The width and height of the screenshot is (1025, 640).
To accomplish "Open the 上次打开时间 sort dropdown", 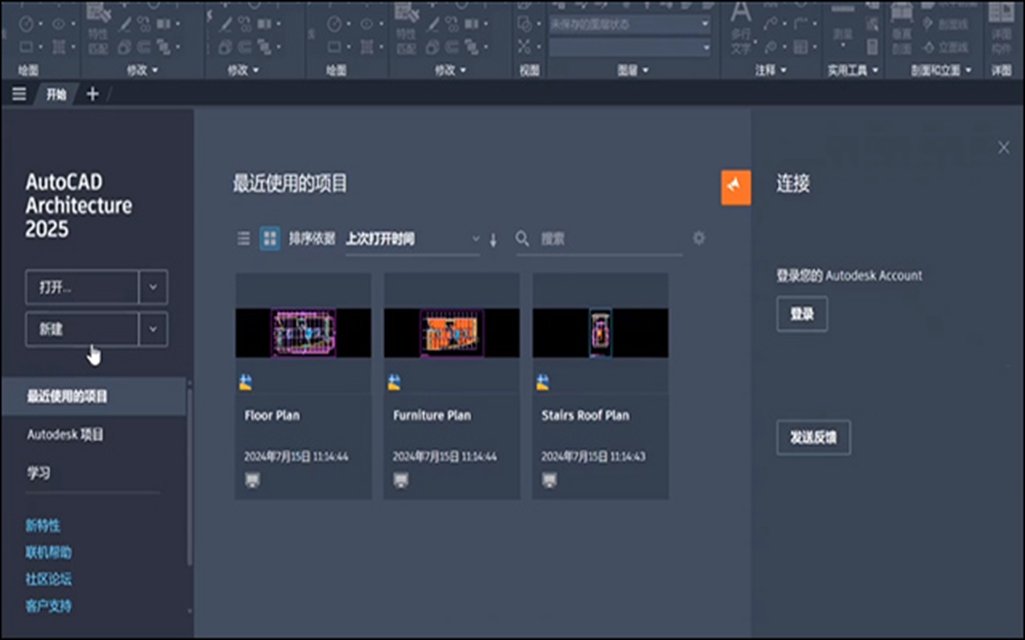I will pos(412,239).
